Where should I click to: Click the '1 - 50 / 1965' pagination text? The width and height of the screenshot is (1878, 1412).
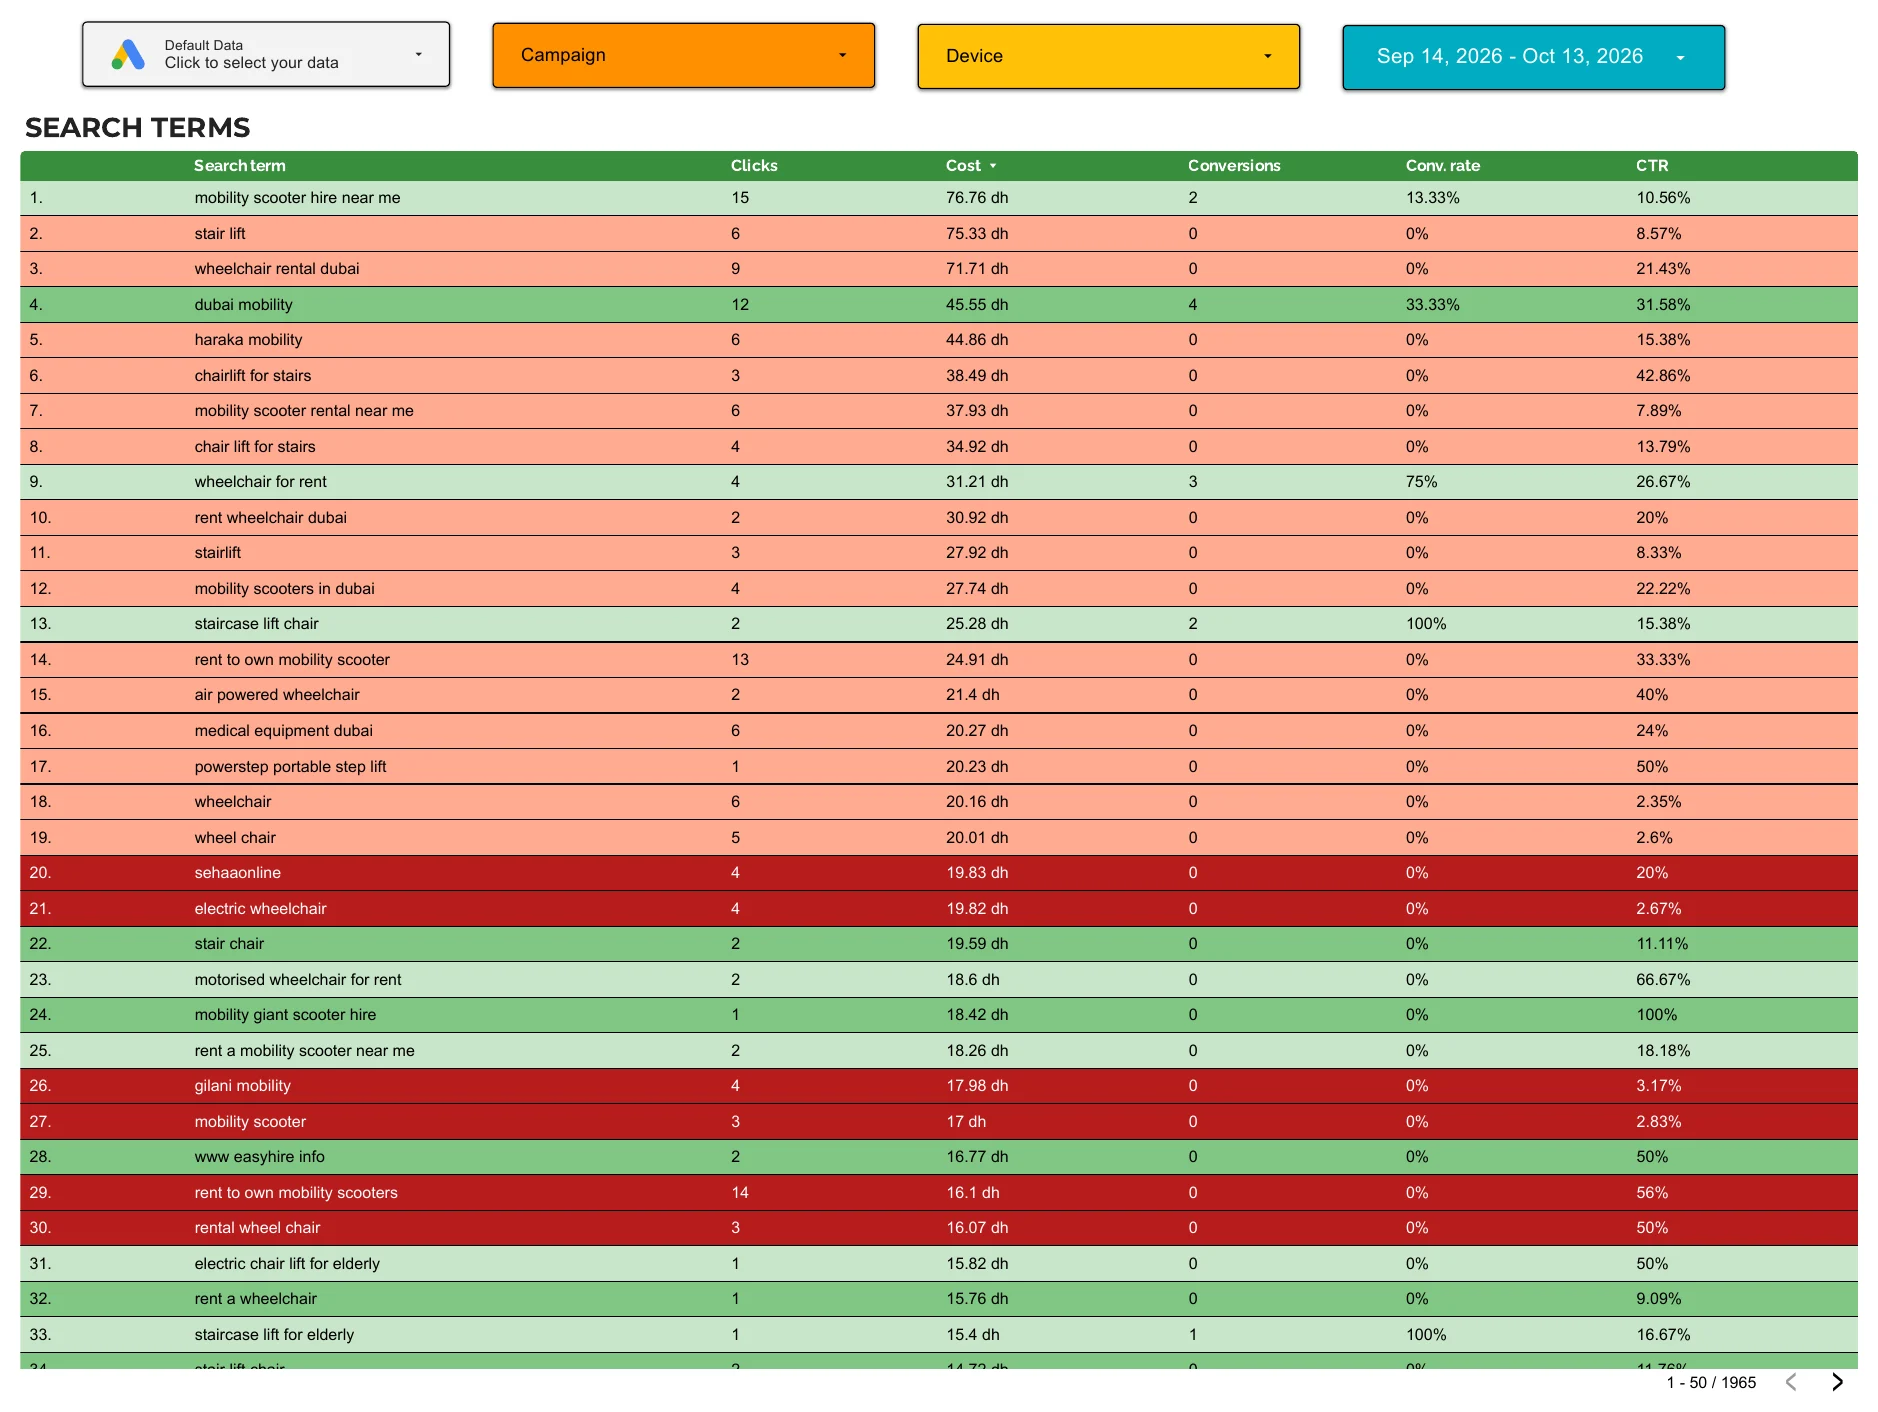coord(1711,1382)
